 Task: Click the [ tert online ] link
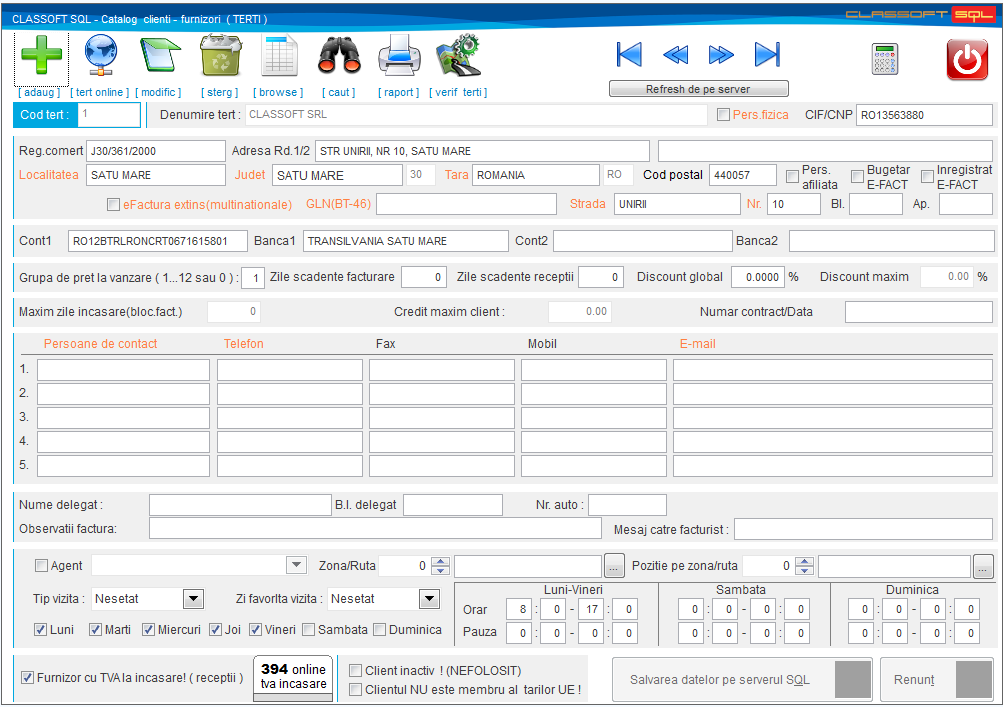click(x=99, y=92)
